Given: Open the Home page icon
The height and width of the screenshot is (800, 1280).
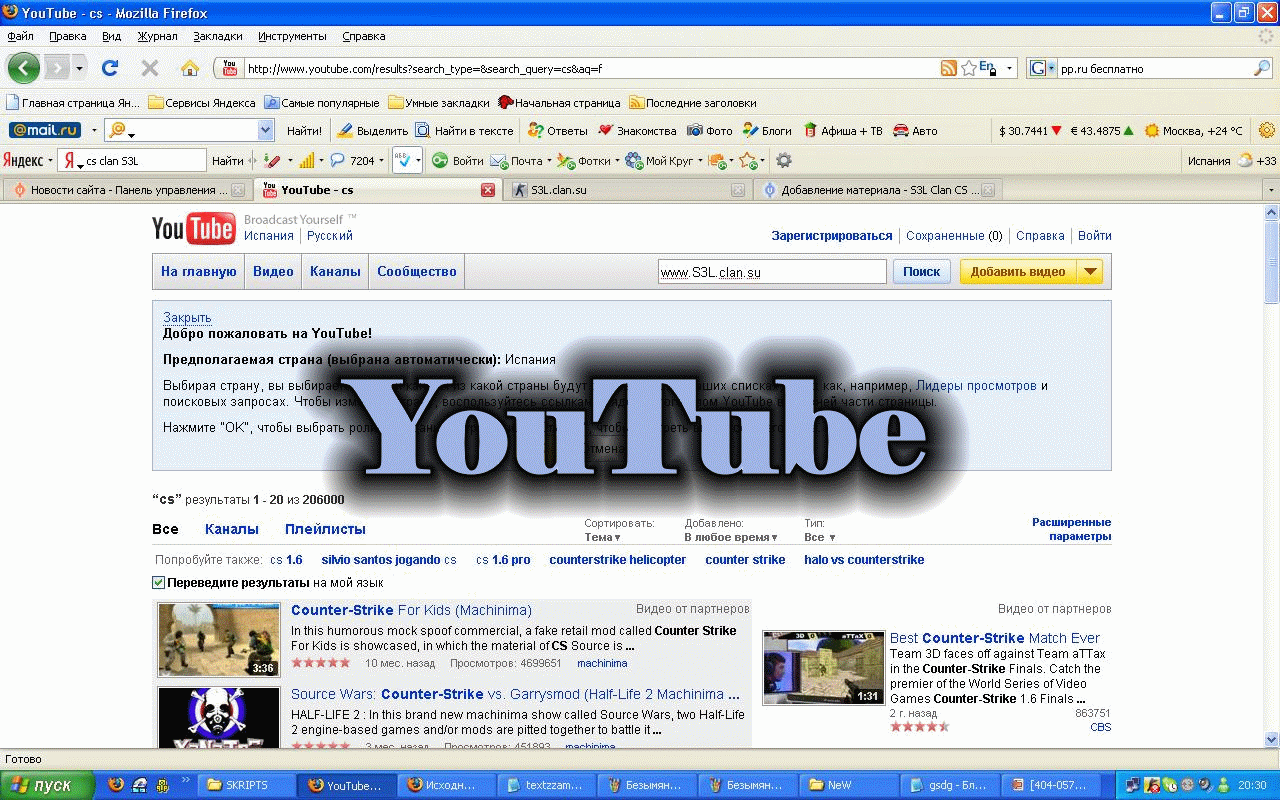Looking at the screenshot, I should 189,68.
